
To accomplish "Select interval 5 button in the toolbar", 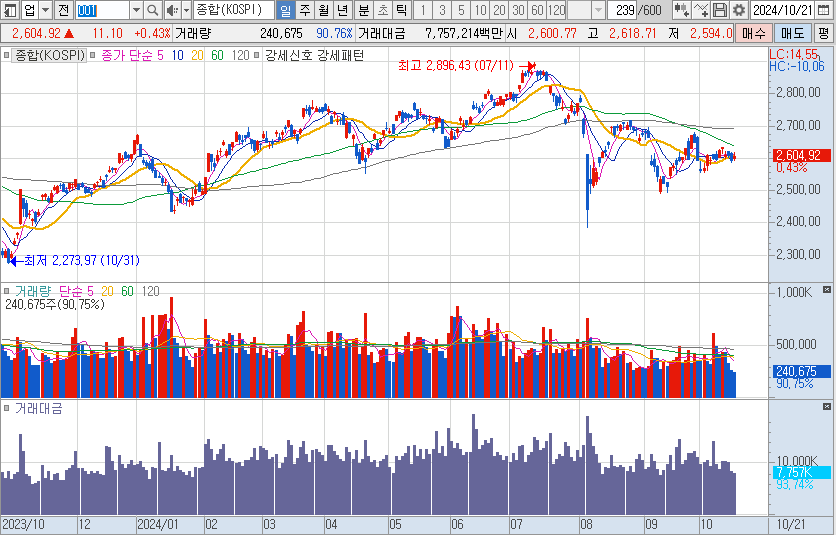I will (x=461, y=10).
